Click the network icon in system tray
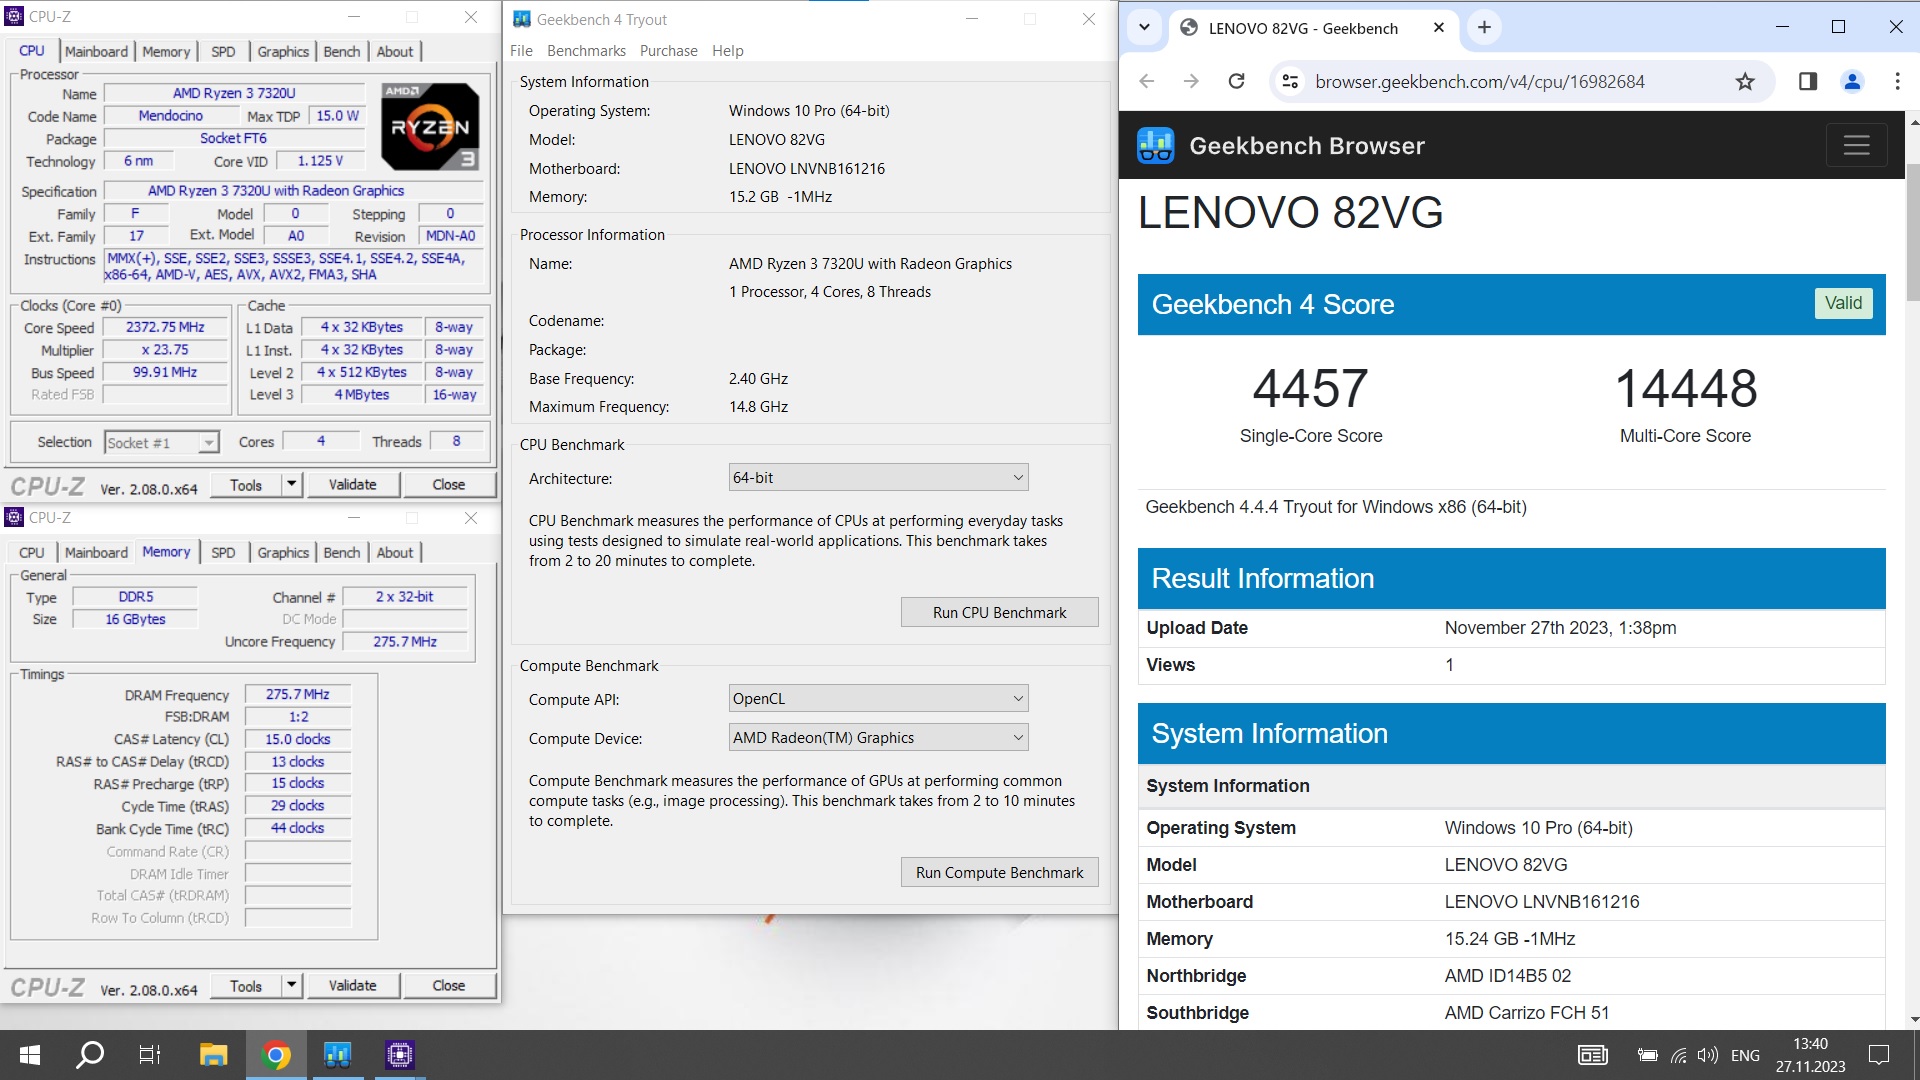This screenshot has height=1080, width=1920. coord(1678,1055)
